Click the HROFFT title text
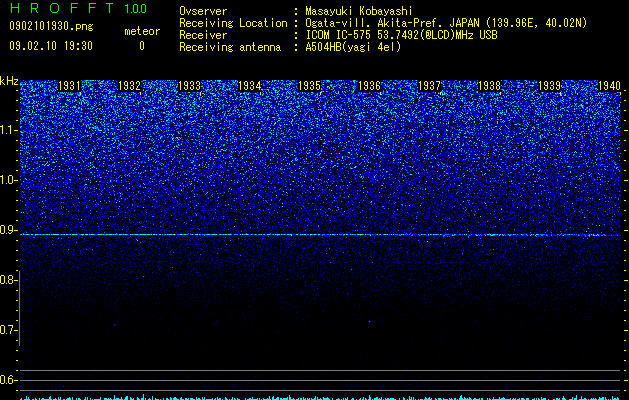629x400 pixels. [x=62, y=8]
